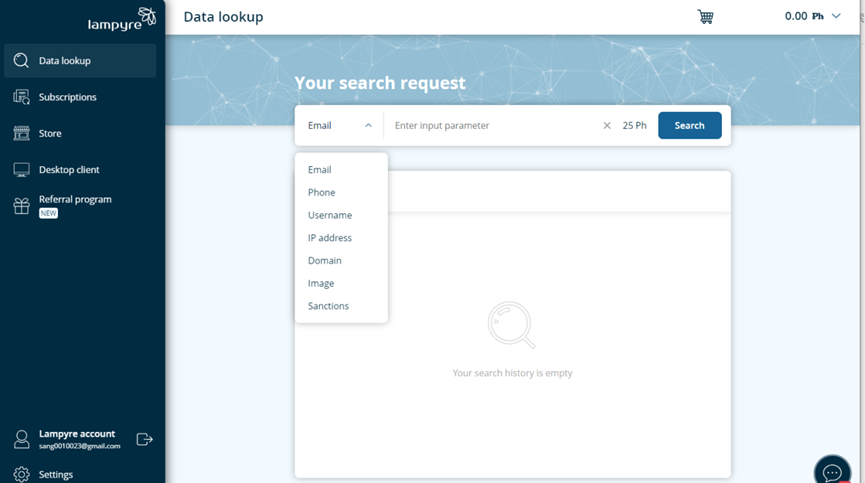
Task: Expand the balance 0.00 Ph chevron
Action: coord(836,16)
